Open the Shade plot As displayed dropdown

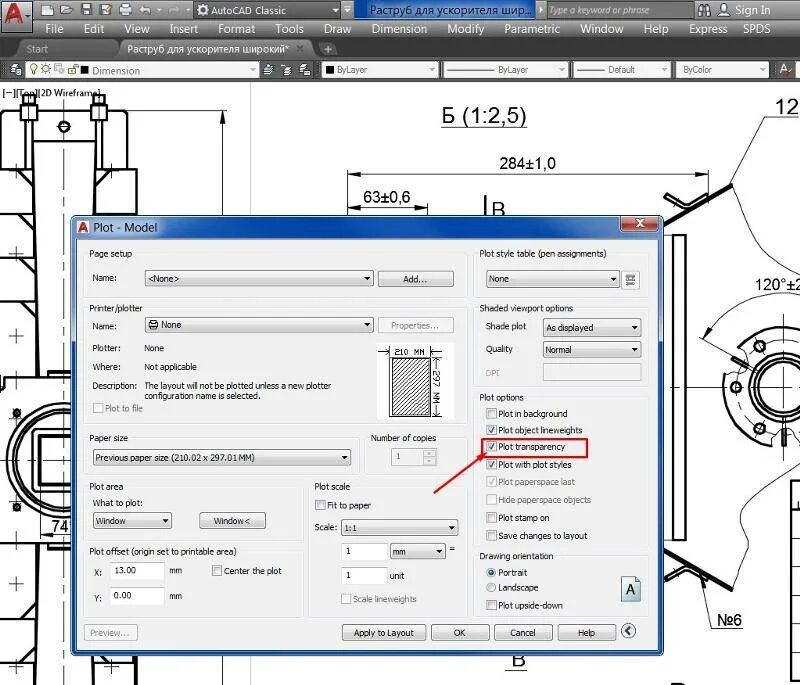[x=592, y=327]
